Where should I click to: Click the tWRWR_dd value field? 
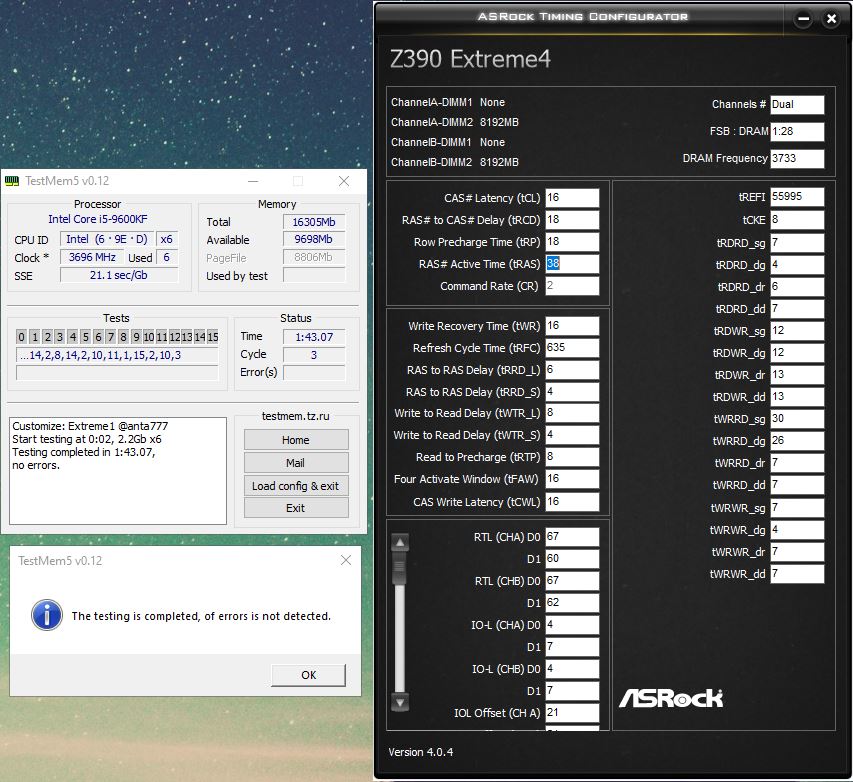coord(797,574)
